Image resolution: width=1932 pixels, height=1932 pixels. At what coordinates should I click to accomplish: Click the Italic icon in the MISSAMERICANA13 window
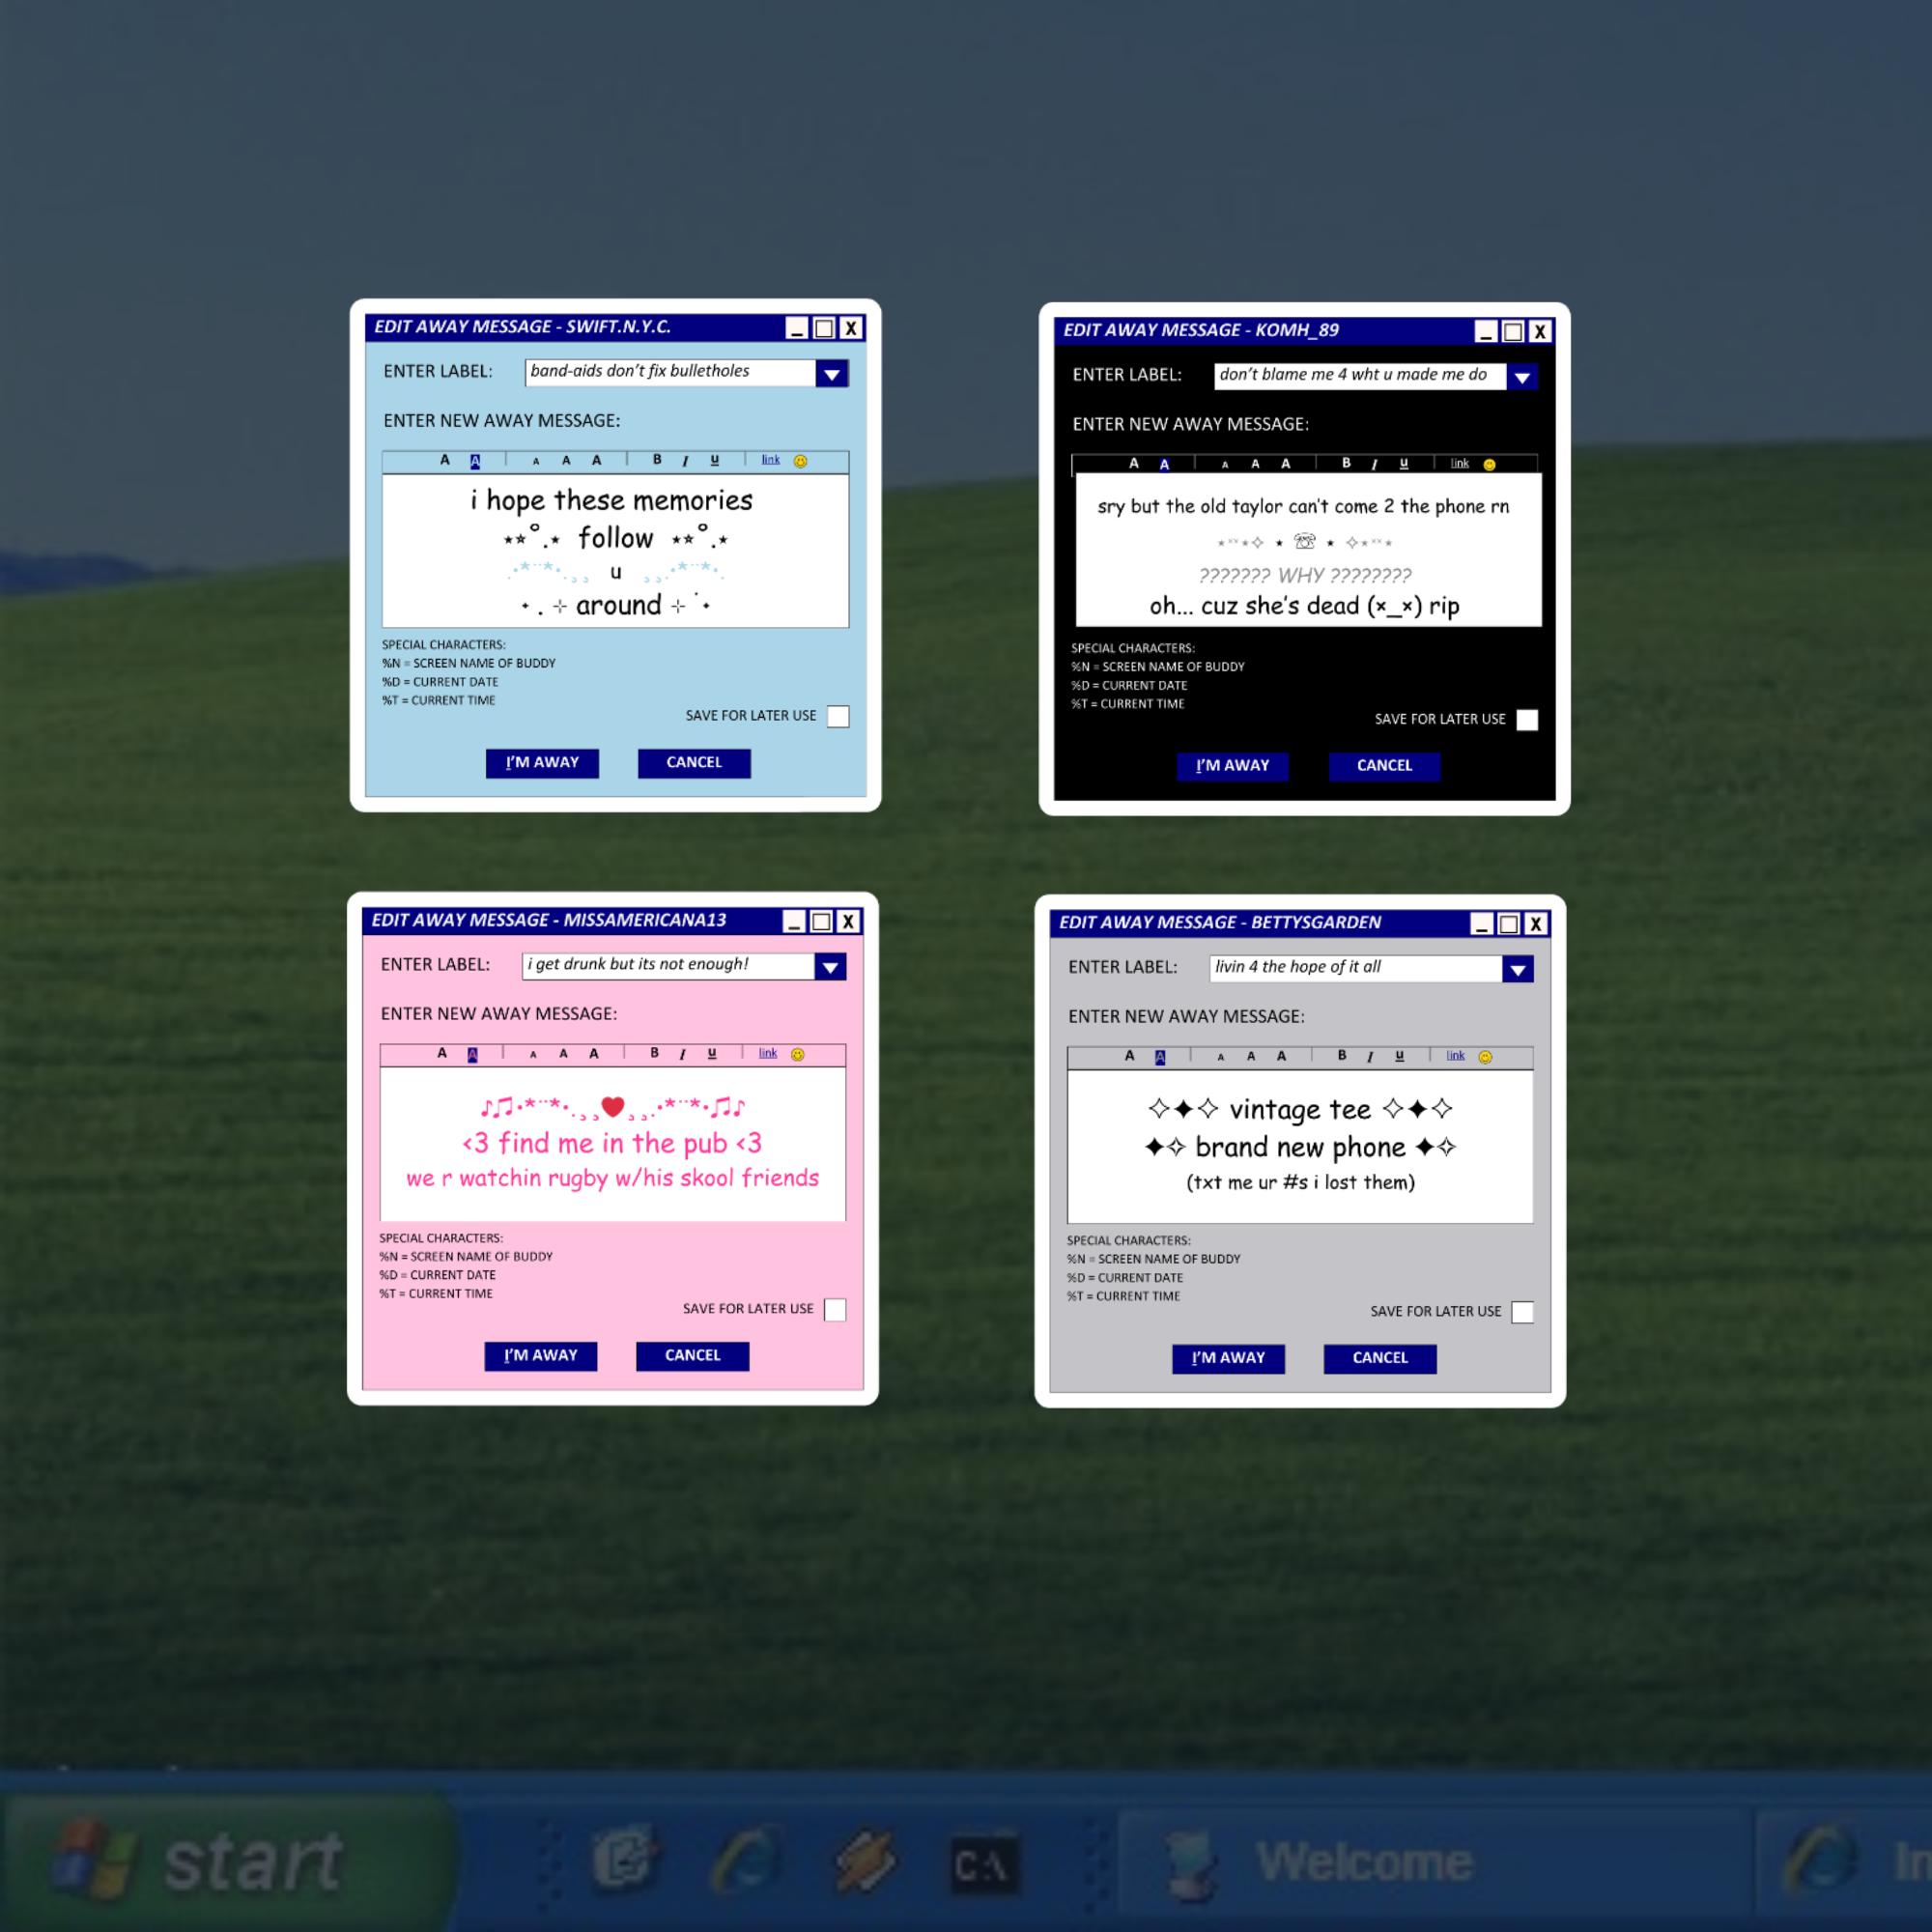tap(682, 1054)
